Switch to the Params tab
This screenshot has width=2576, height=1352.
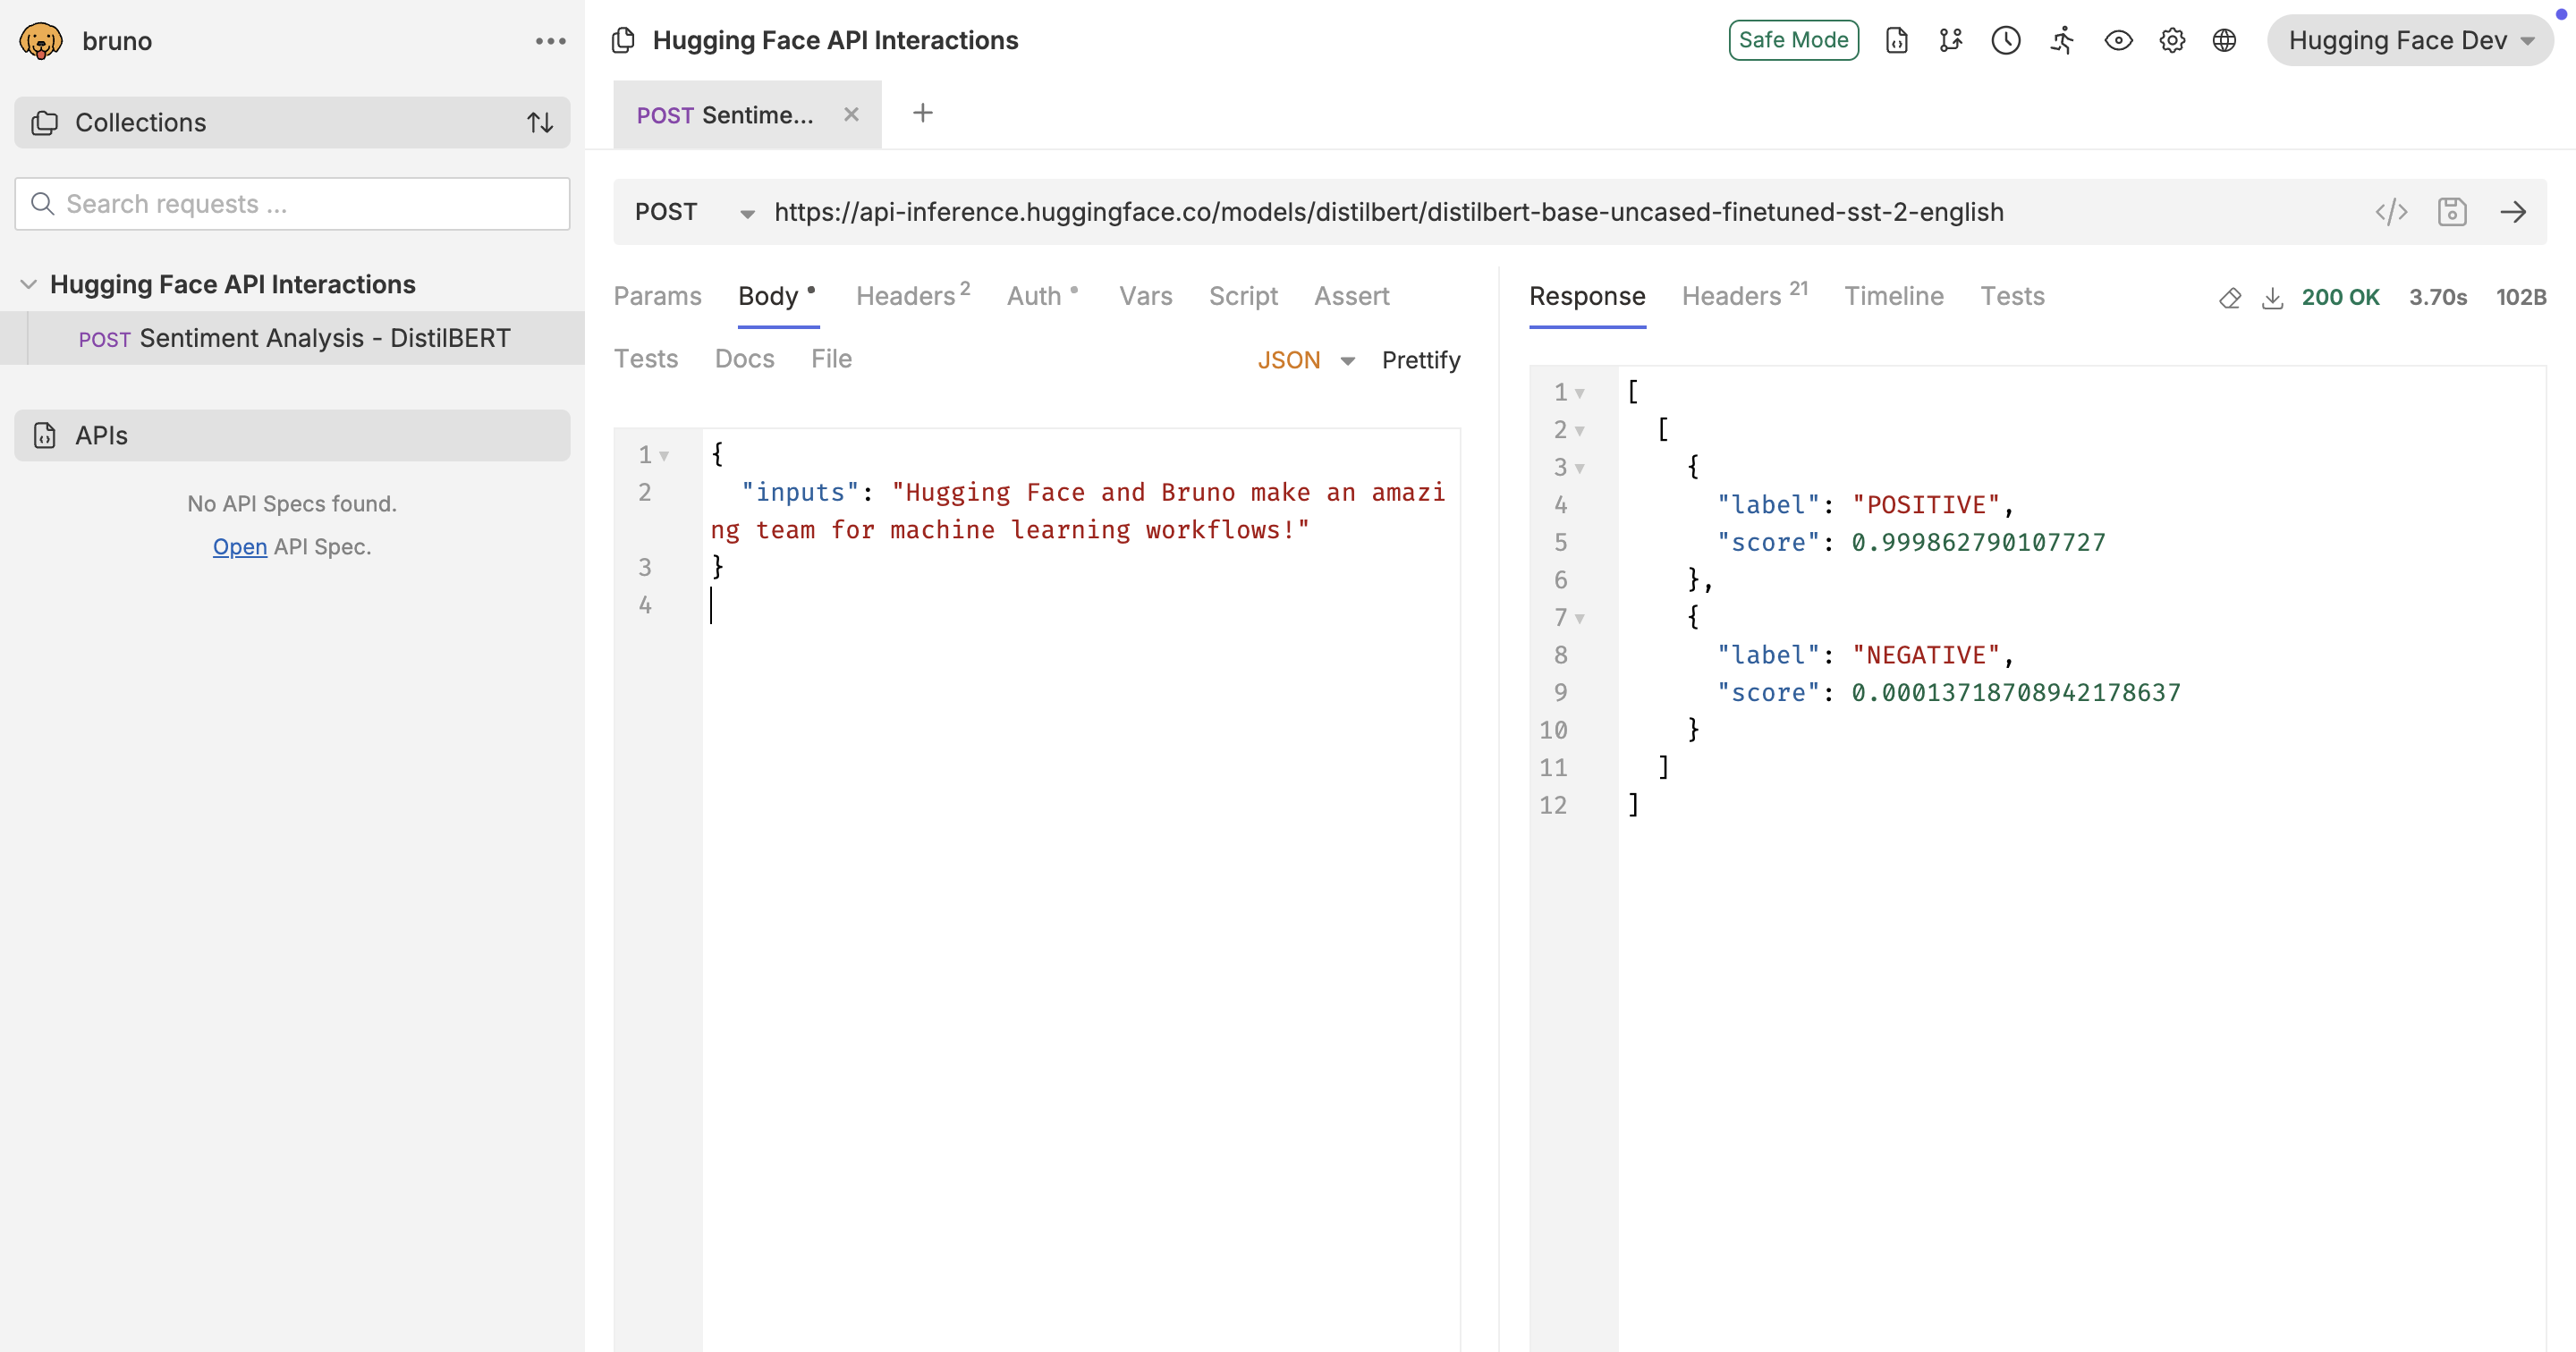(657, 296)
